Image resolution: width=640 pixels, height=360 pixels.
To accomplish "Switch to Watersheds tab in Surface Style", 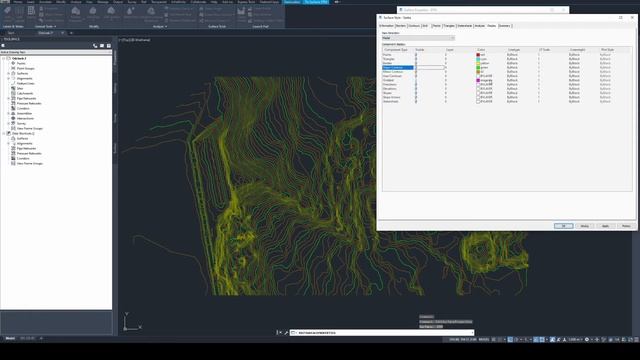I will (464, 26).
